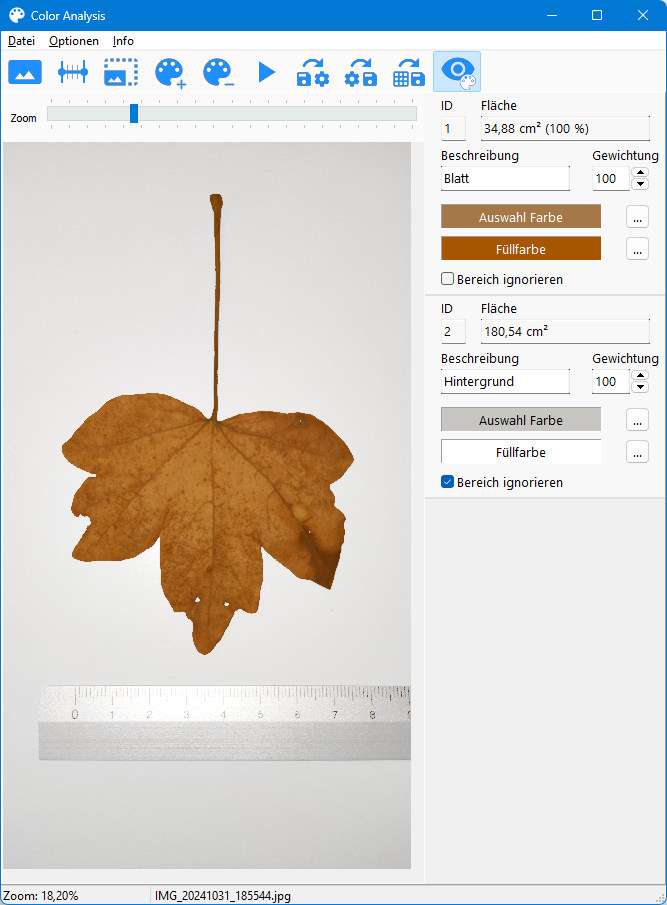This screenshot has width=667, height=905.
Task: Open the Datei menu
Action: (x=21, y=41)
